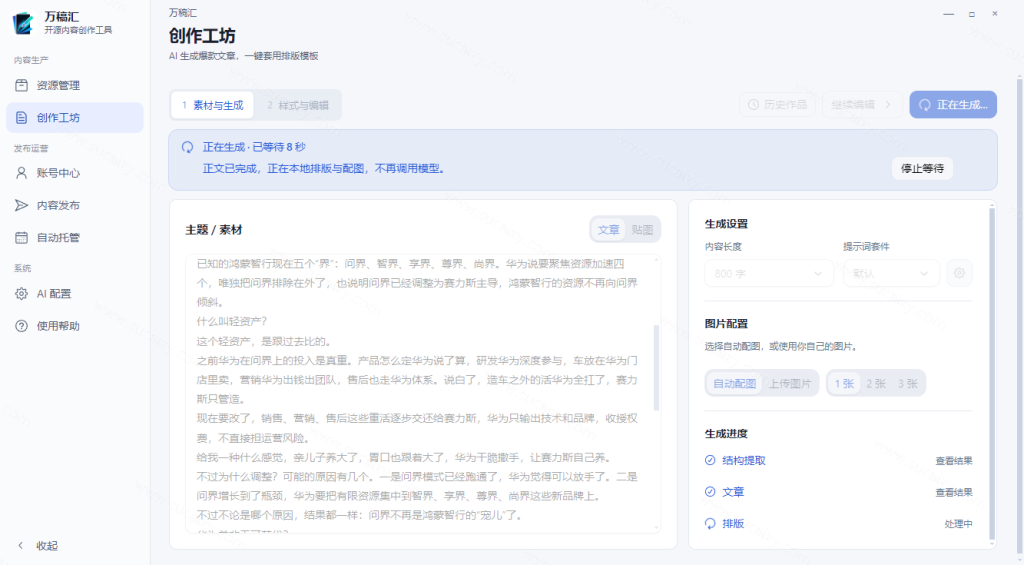Click the 排版 progress label
1024x565 pixels.
(x=733, y=524)
